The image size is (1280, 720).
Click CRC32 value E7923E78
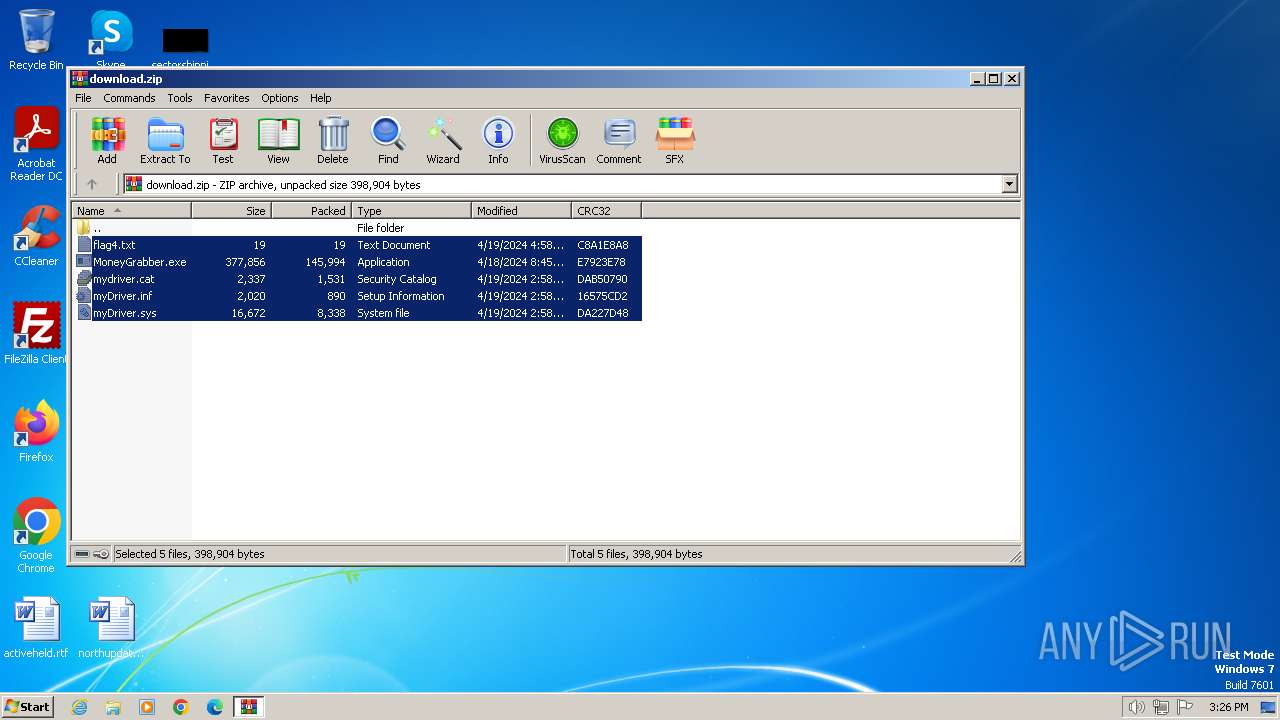point(601,262)
